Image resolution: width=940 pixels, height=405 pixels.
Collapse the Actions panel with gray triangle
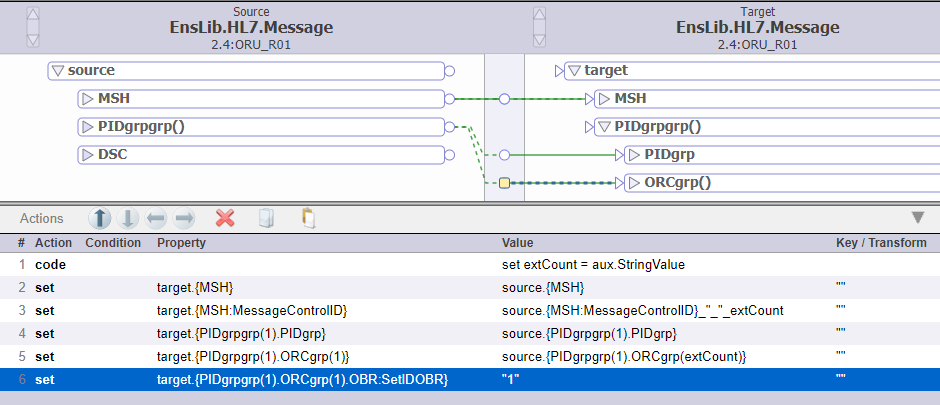[x=917, y=218]
